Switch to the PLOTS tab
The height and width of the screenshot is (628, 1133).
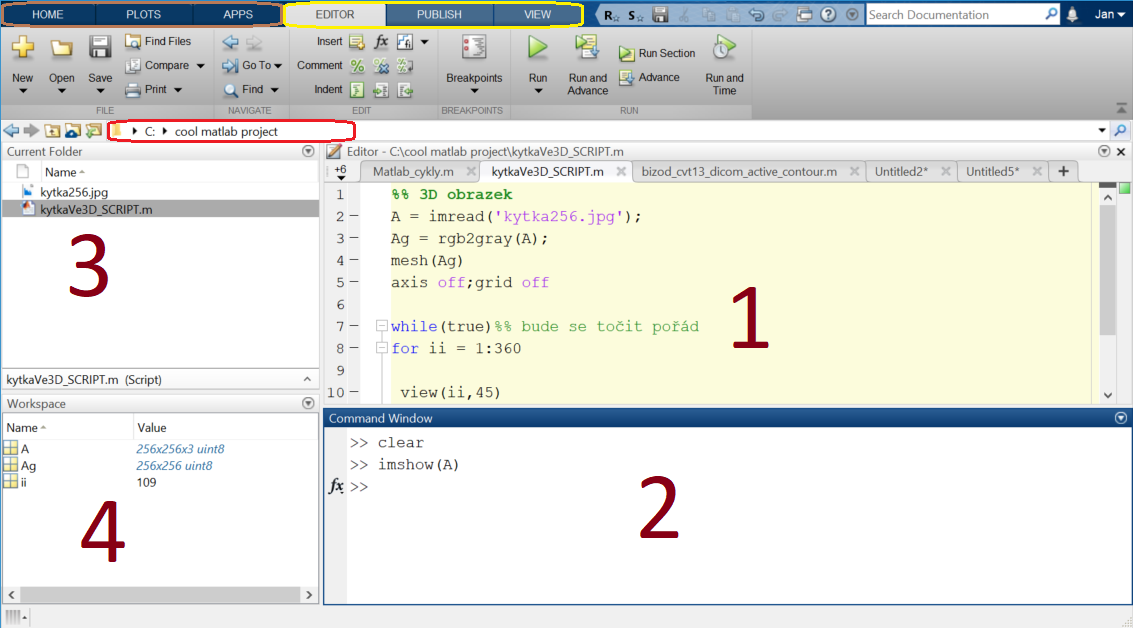click(x=143, y=15)
